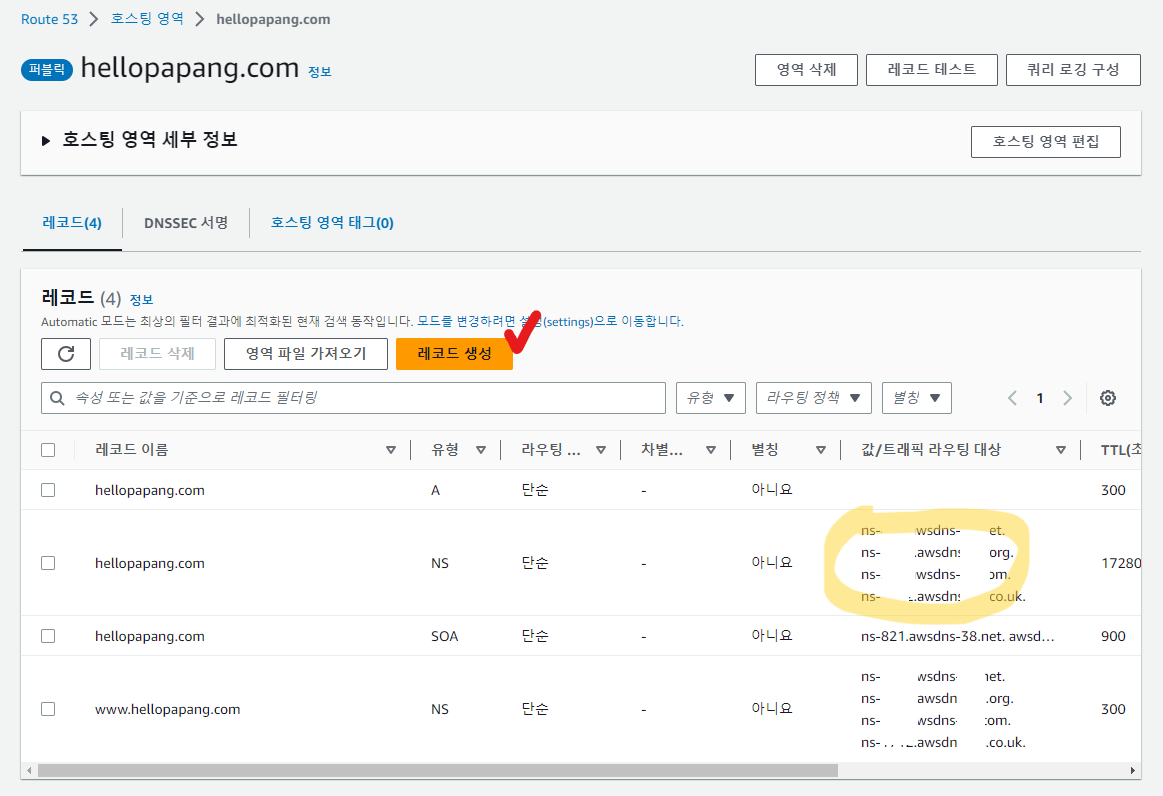Viewport: 1163px width, 796px height.
Task: Go to previous page arrow in pagination
Action: pos(1012,398)
